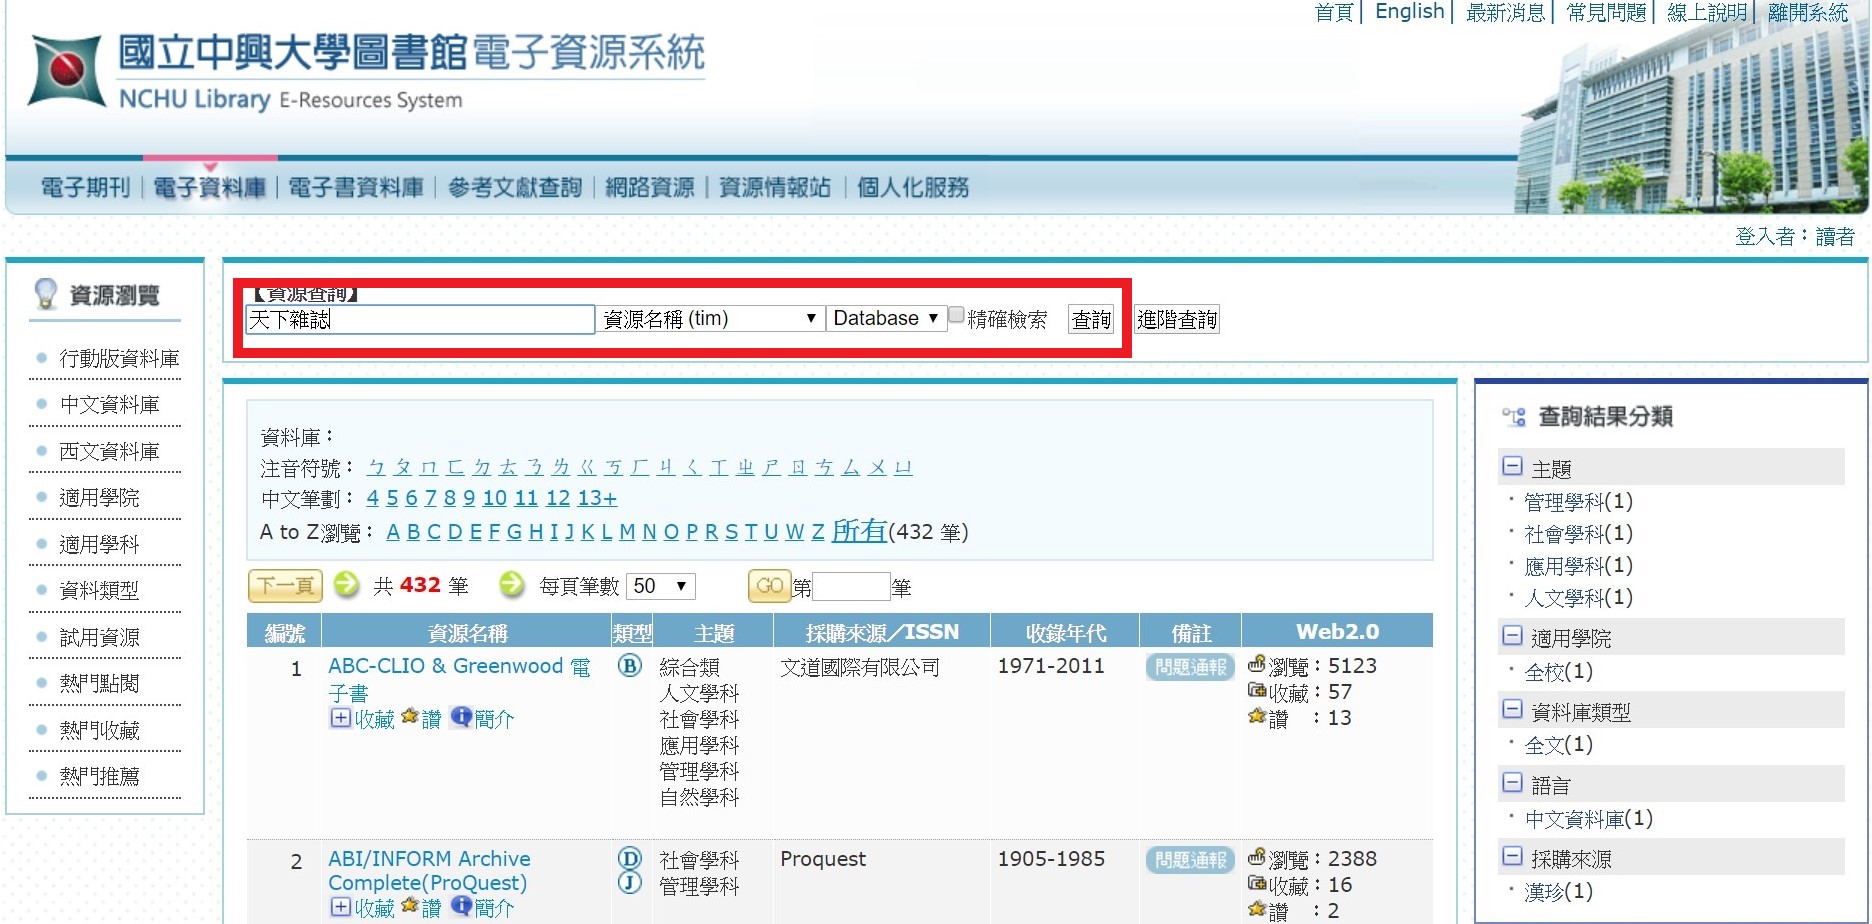Collapse the 主題 category section

[1512, 467]
